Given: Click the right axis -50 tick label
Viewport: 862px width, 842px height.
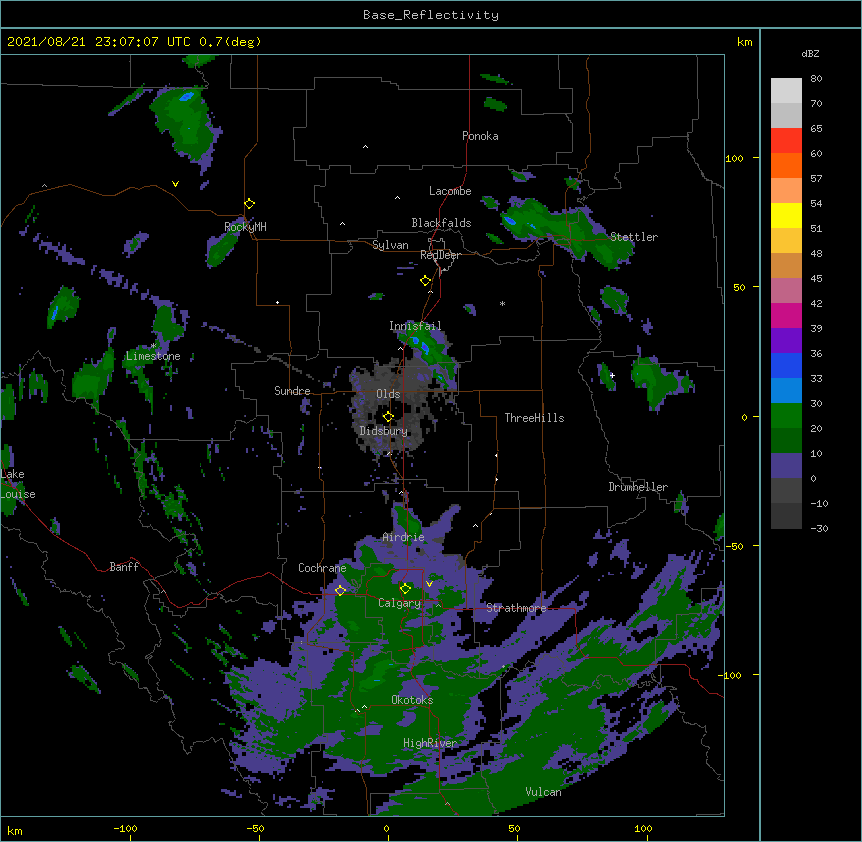Looking at the screenshot, I should point(734,546).
